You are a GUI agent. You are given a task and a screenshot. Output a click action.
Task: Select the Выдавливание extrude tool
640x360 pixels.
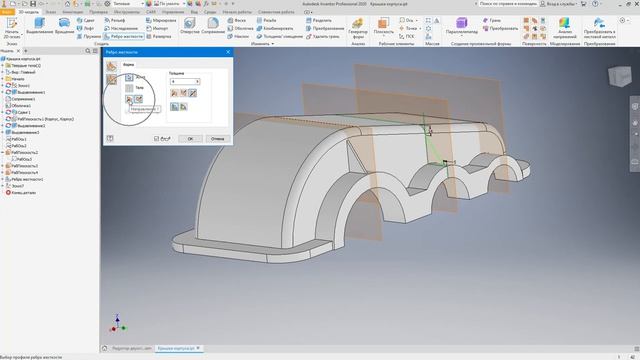click(x=40, y=26)
